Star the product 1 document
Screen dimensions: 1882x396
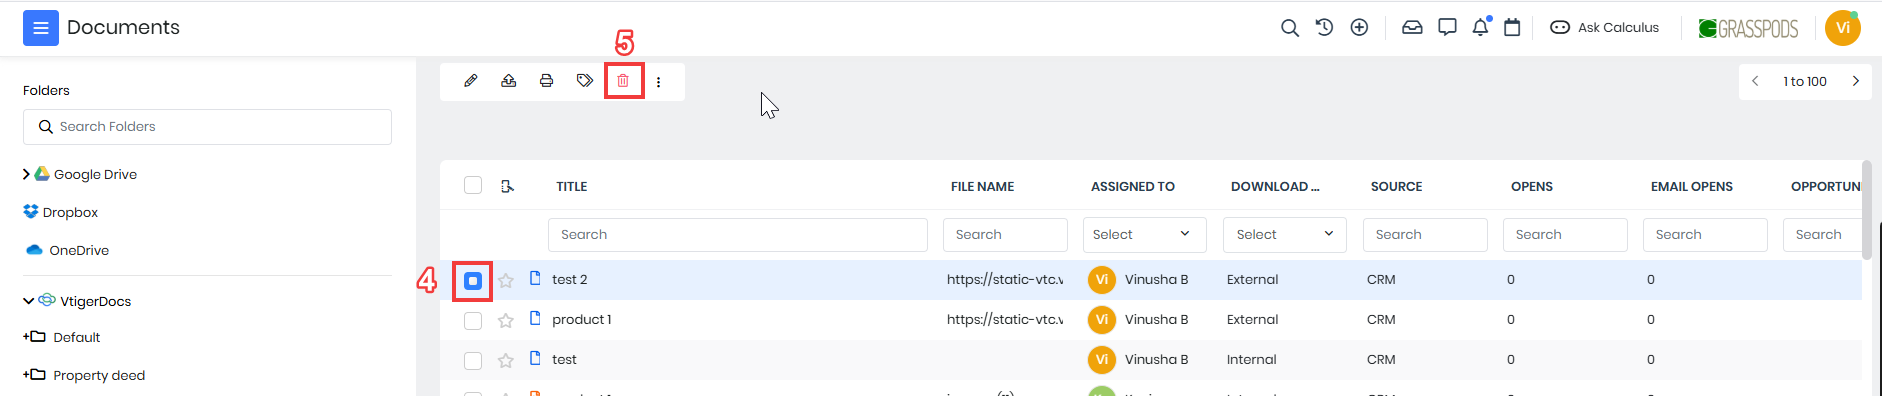(506, 321)
